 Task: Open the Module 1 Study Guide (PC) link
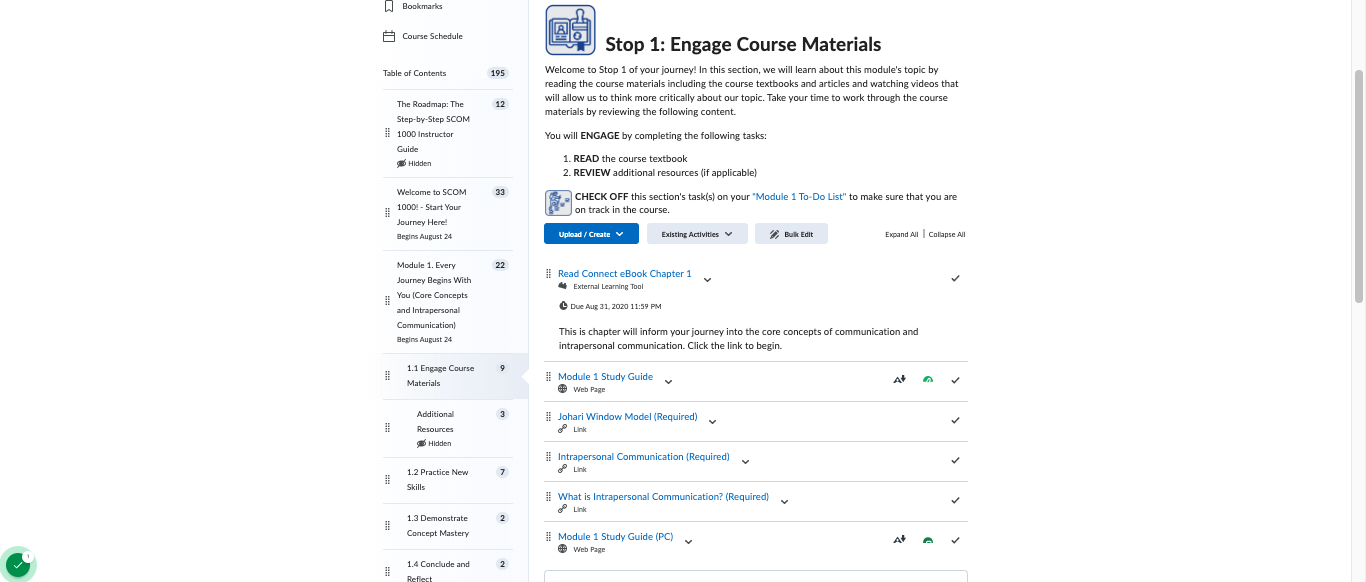(615, 537)
